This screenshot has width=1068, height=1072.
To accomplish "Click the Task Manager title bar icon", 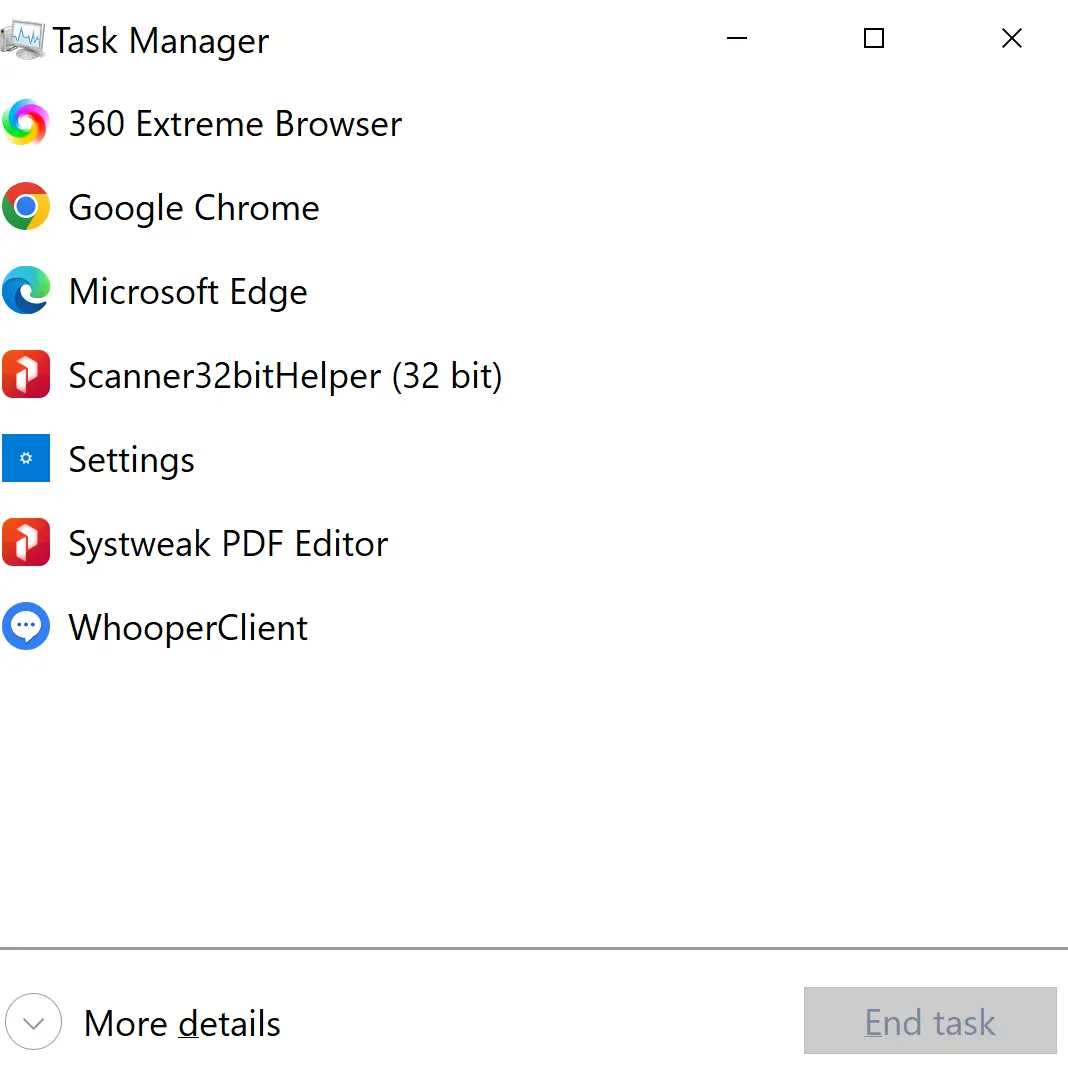I will click(23, 40).
